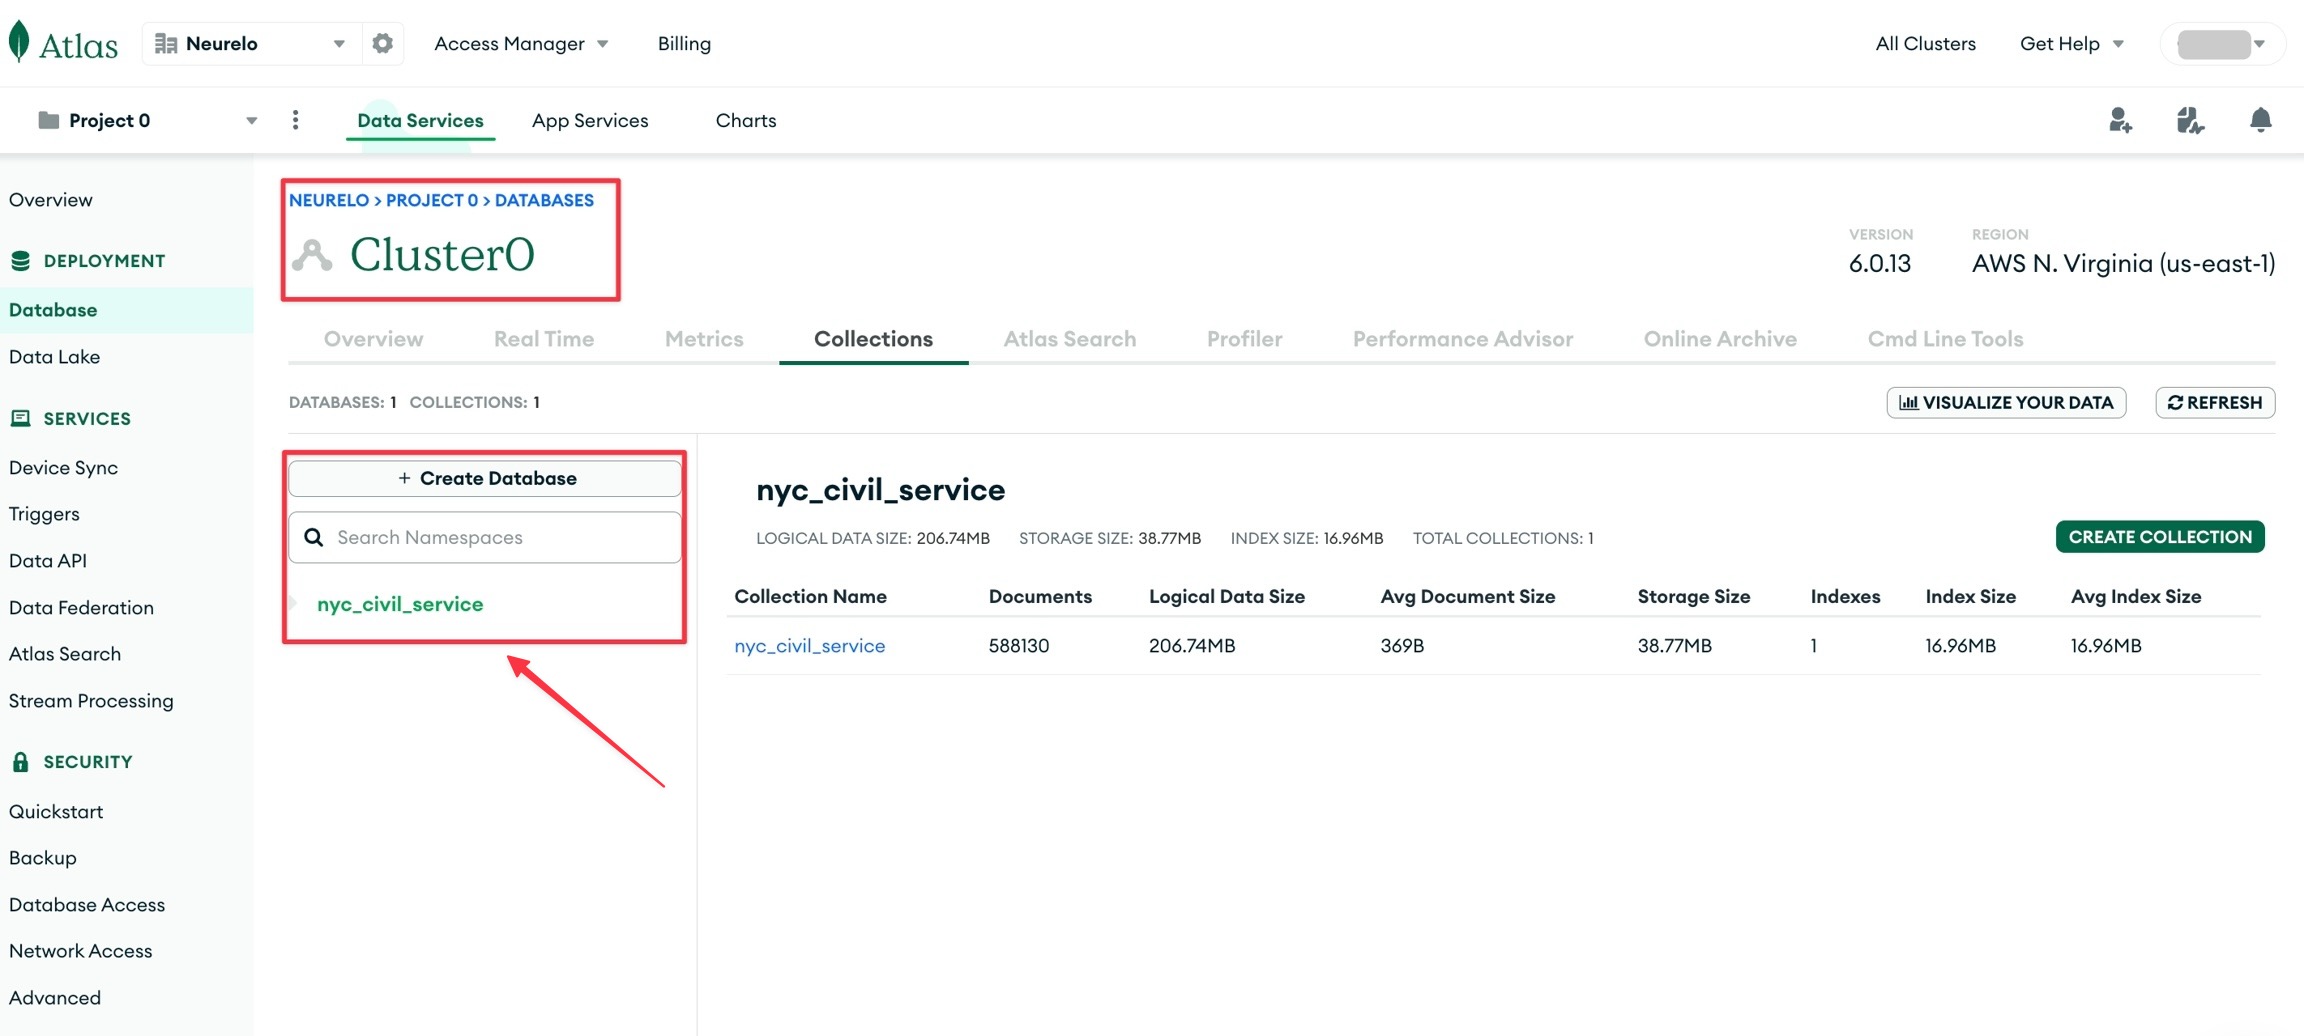Open the nyc_civil_service collection link
This screenshot has height=1036, width=2304.
tap(809, 646)
